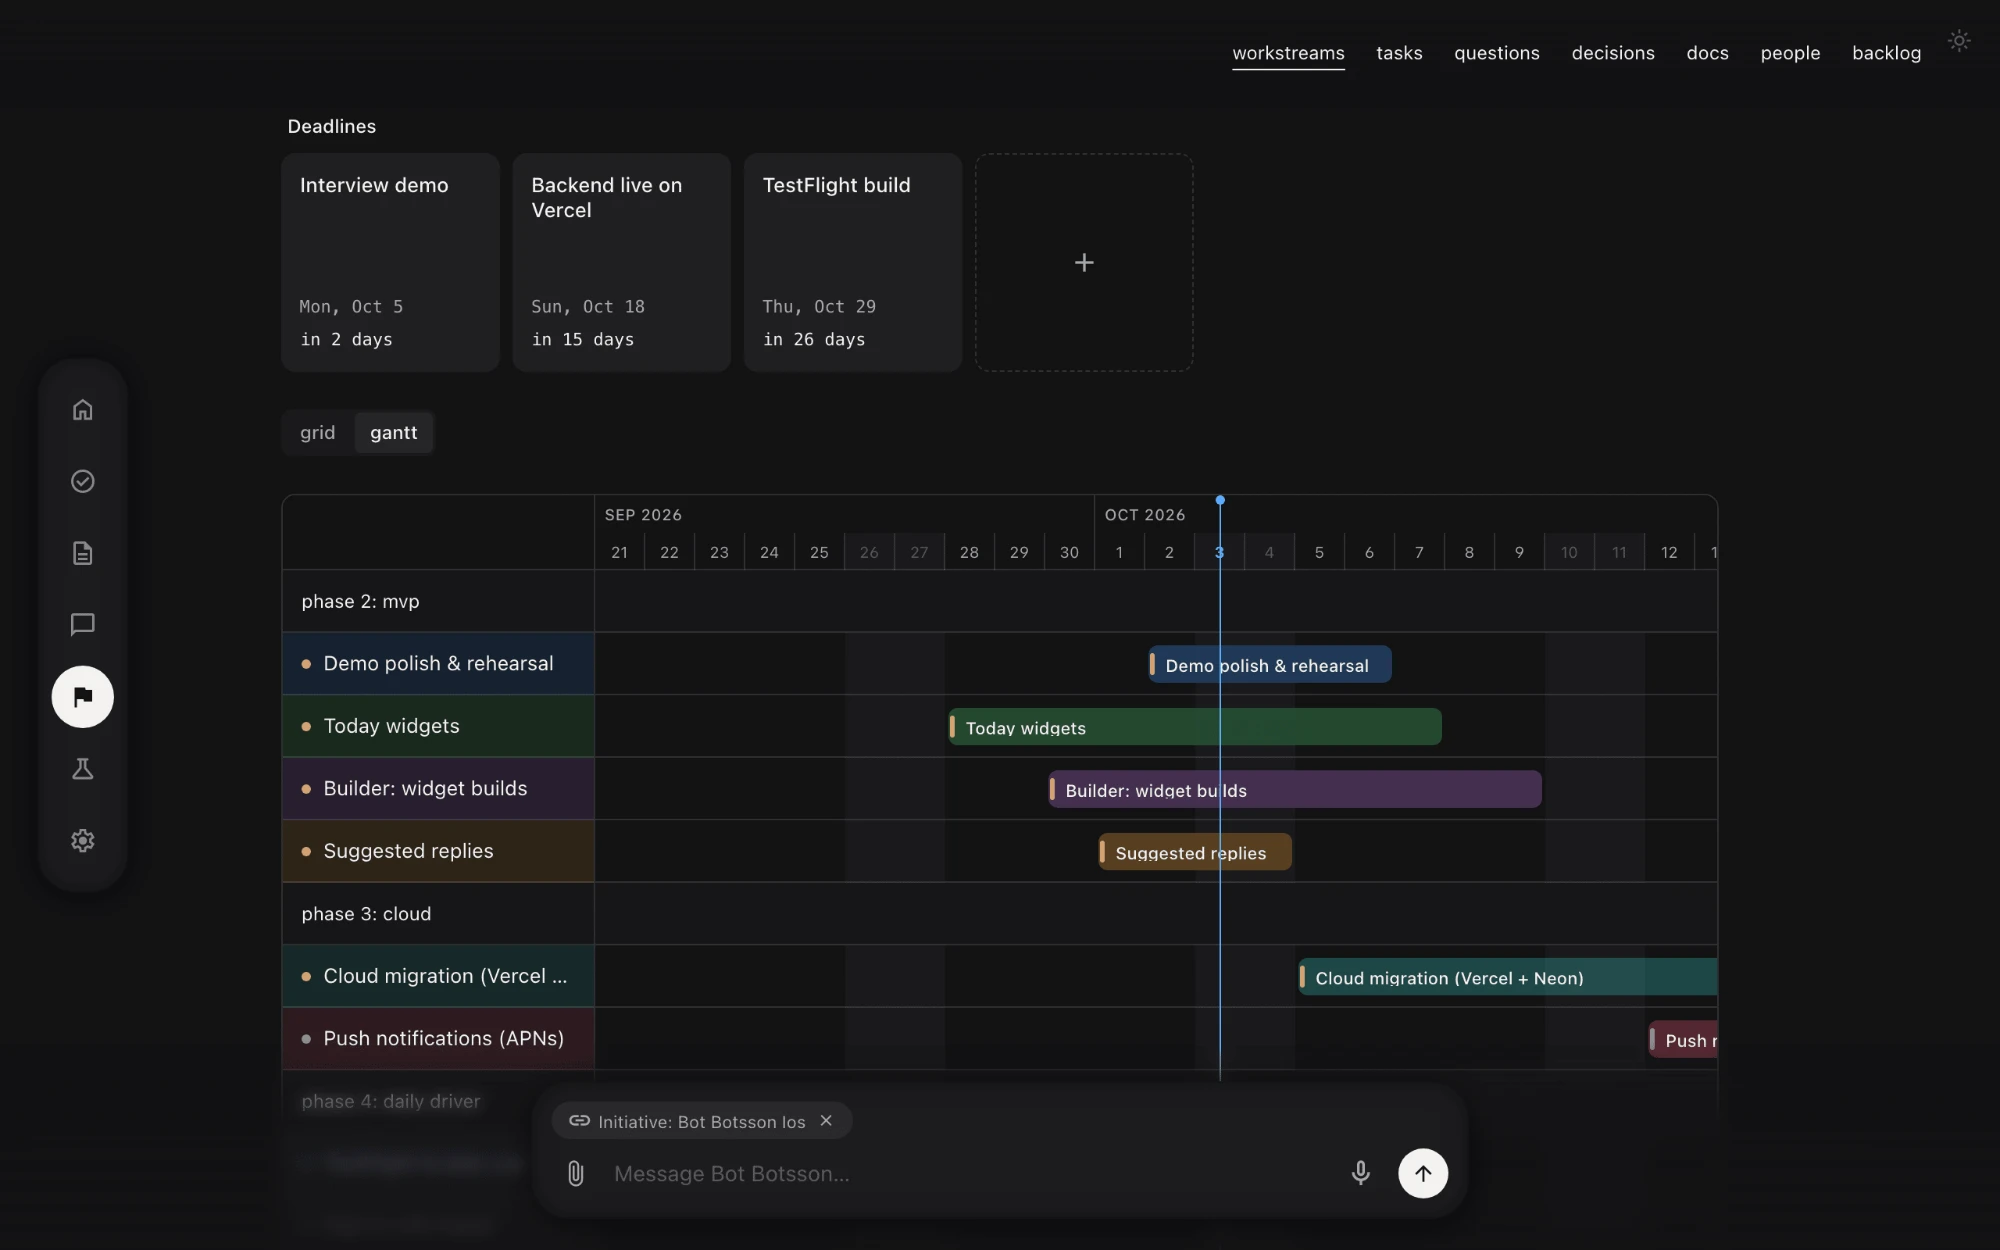The width and height of the screenshot is (2000, 1250).
Task: Click the today marker dot on timeline
Action: click(x=1220, y=500)
